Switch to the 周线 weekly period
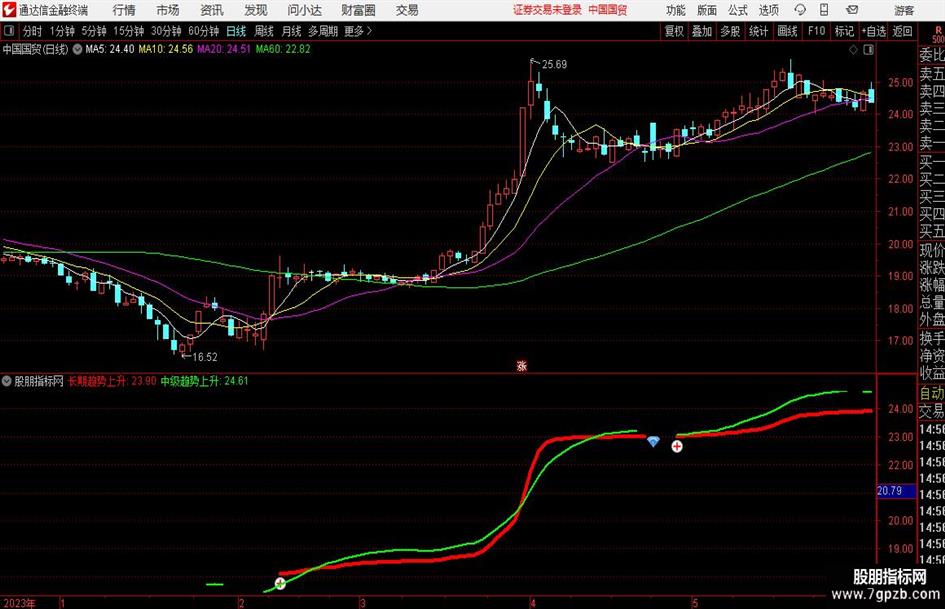945x609 pixels. coord(264,31)
